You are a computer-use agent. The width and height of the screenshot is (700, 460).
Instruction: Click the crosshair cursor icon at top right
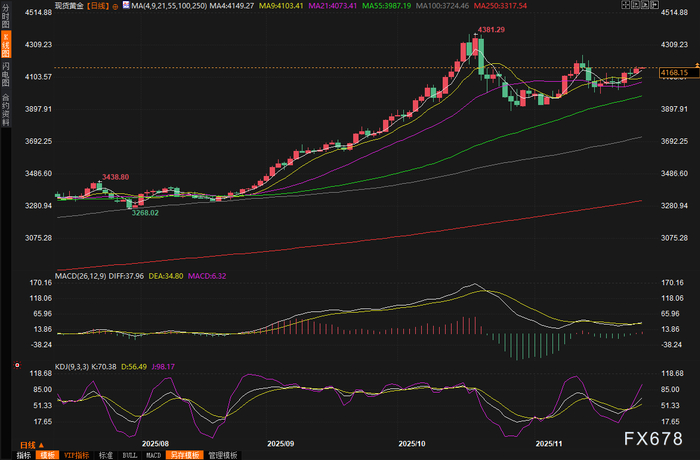tap(625, 5)
